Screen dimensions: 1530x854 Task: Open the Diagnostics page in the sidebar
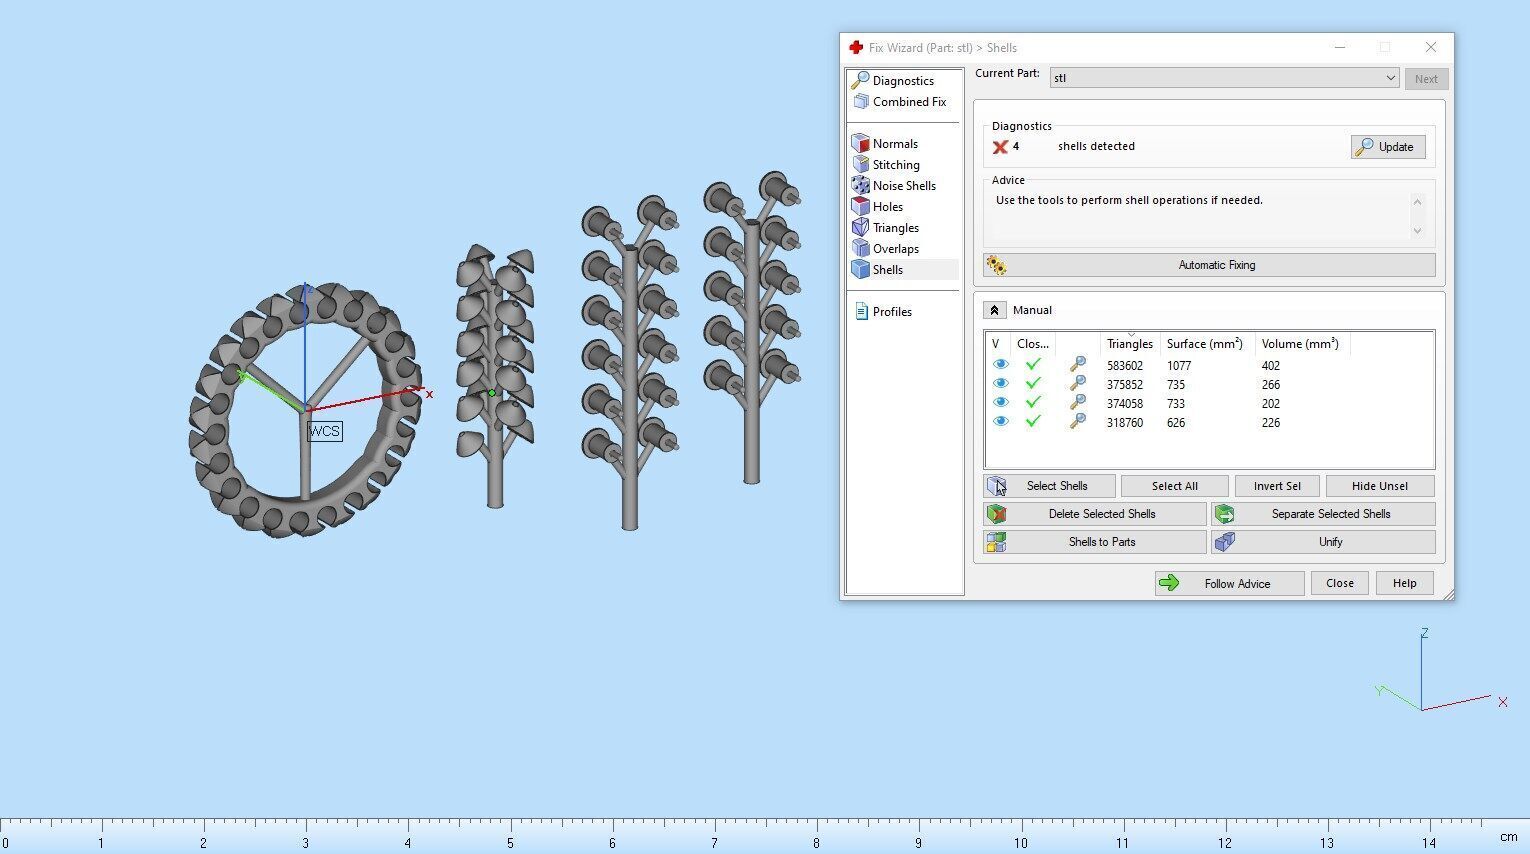[902, 80]
